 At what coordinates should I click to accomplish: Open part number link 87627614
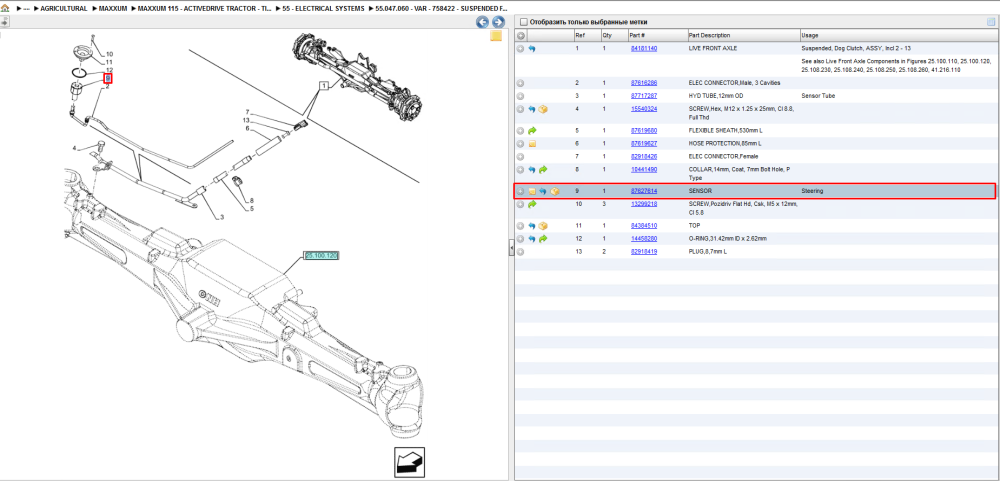pos(644,191)
